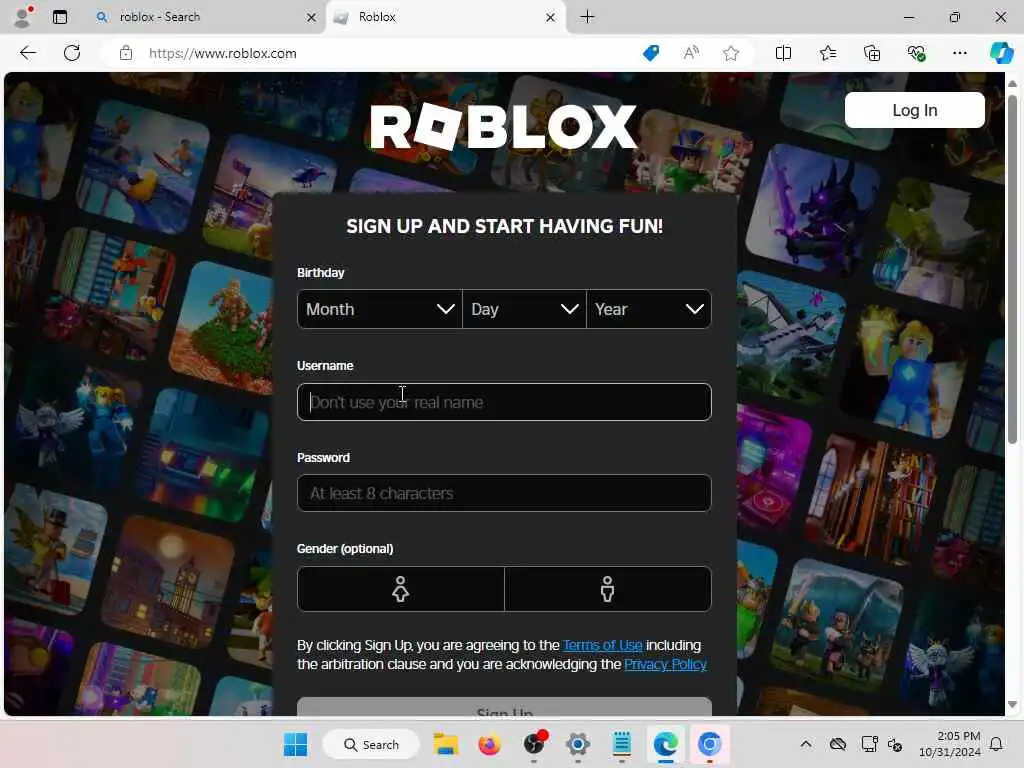Image resolution: width=1024 pixels, height=768 pixels.
Task: Open the notification bell
Action: [x=997, y=744]
